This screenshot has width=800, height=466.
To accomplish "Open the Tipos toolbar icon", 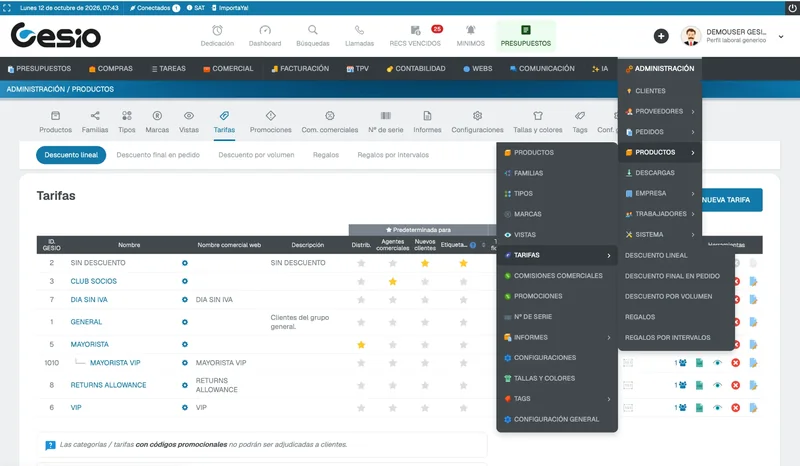I will [x=127, y=116].
